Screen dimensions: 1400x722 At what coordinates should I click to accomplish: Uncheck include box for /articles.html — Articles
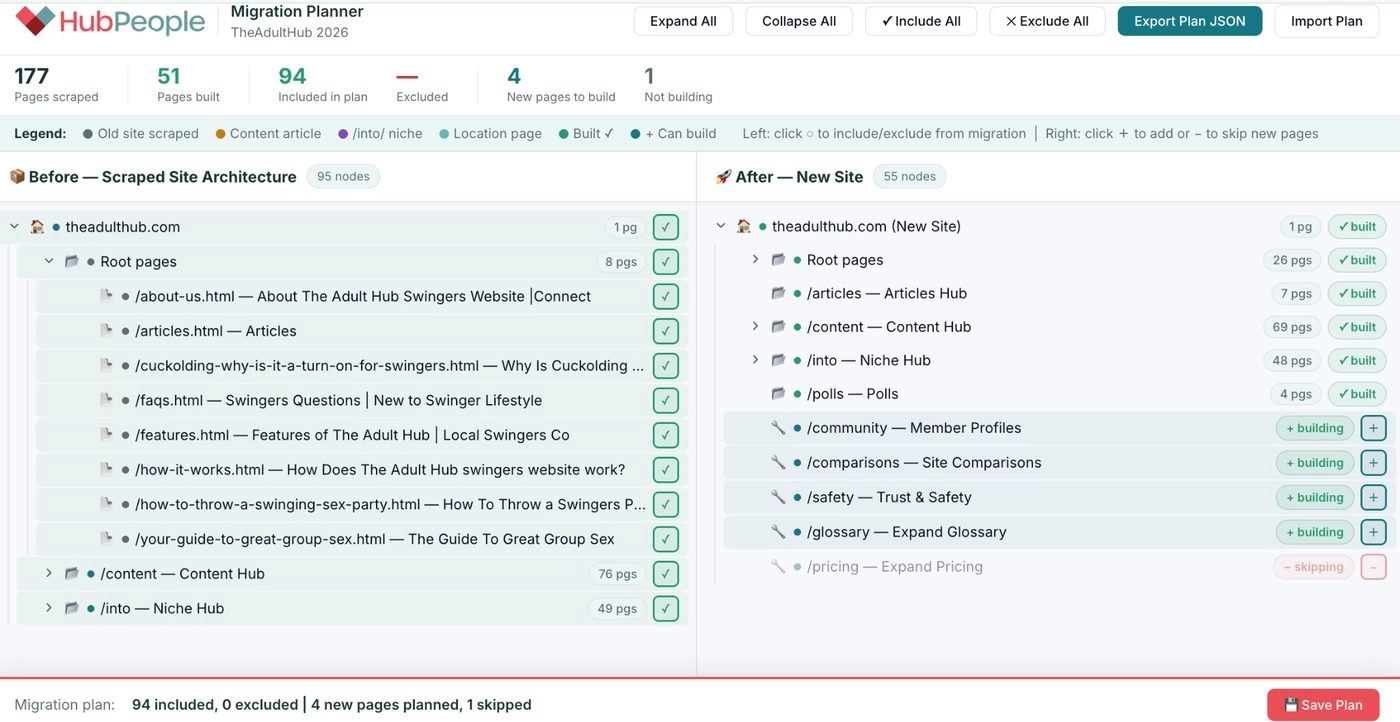[x=666, y=331]
